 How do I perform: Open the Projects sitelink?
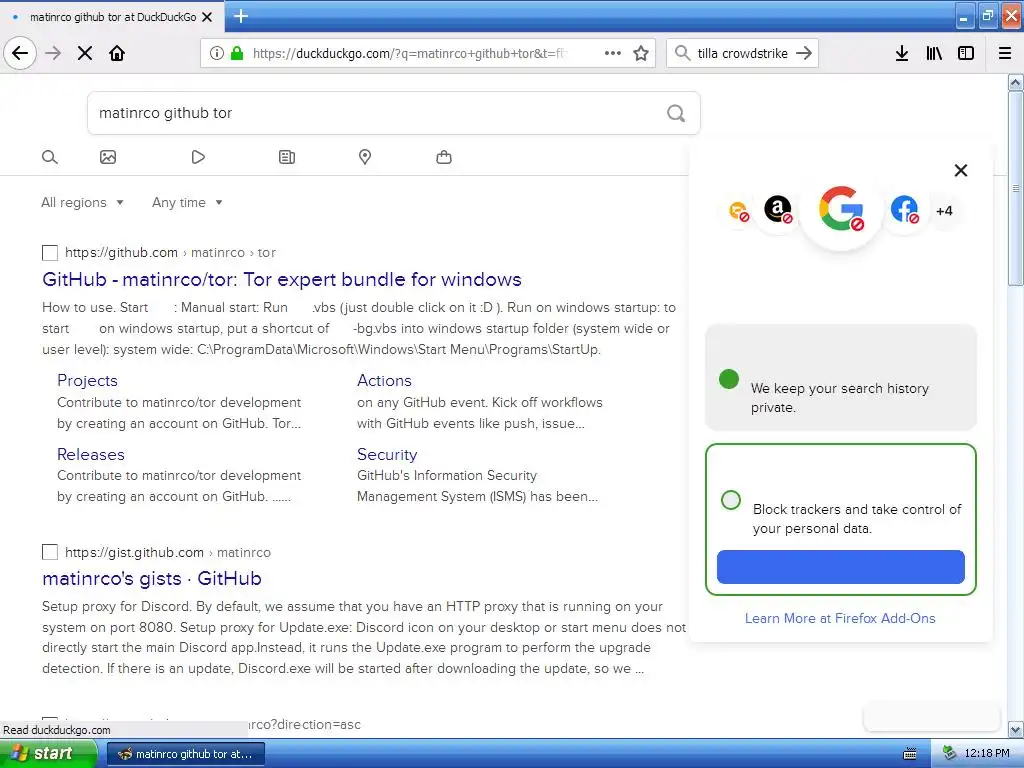(x=88, y=381)
